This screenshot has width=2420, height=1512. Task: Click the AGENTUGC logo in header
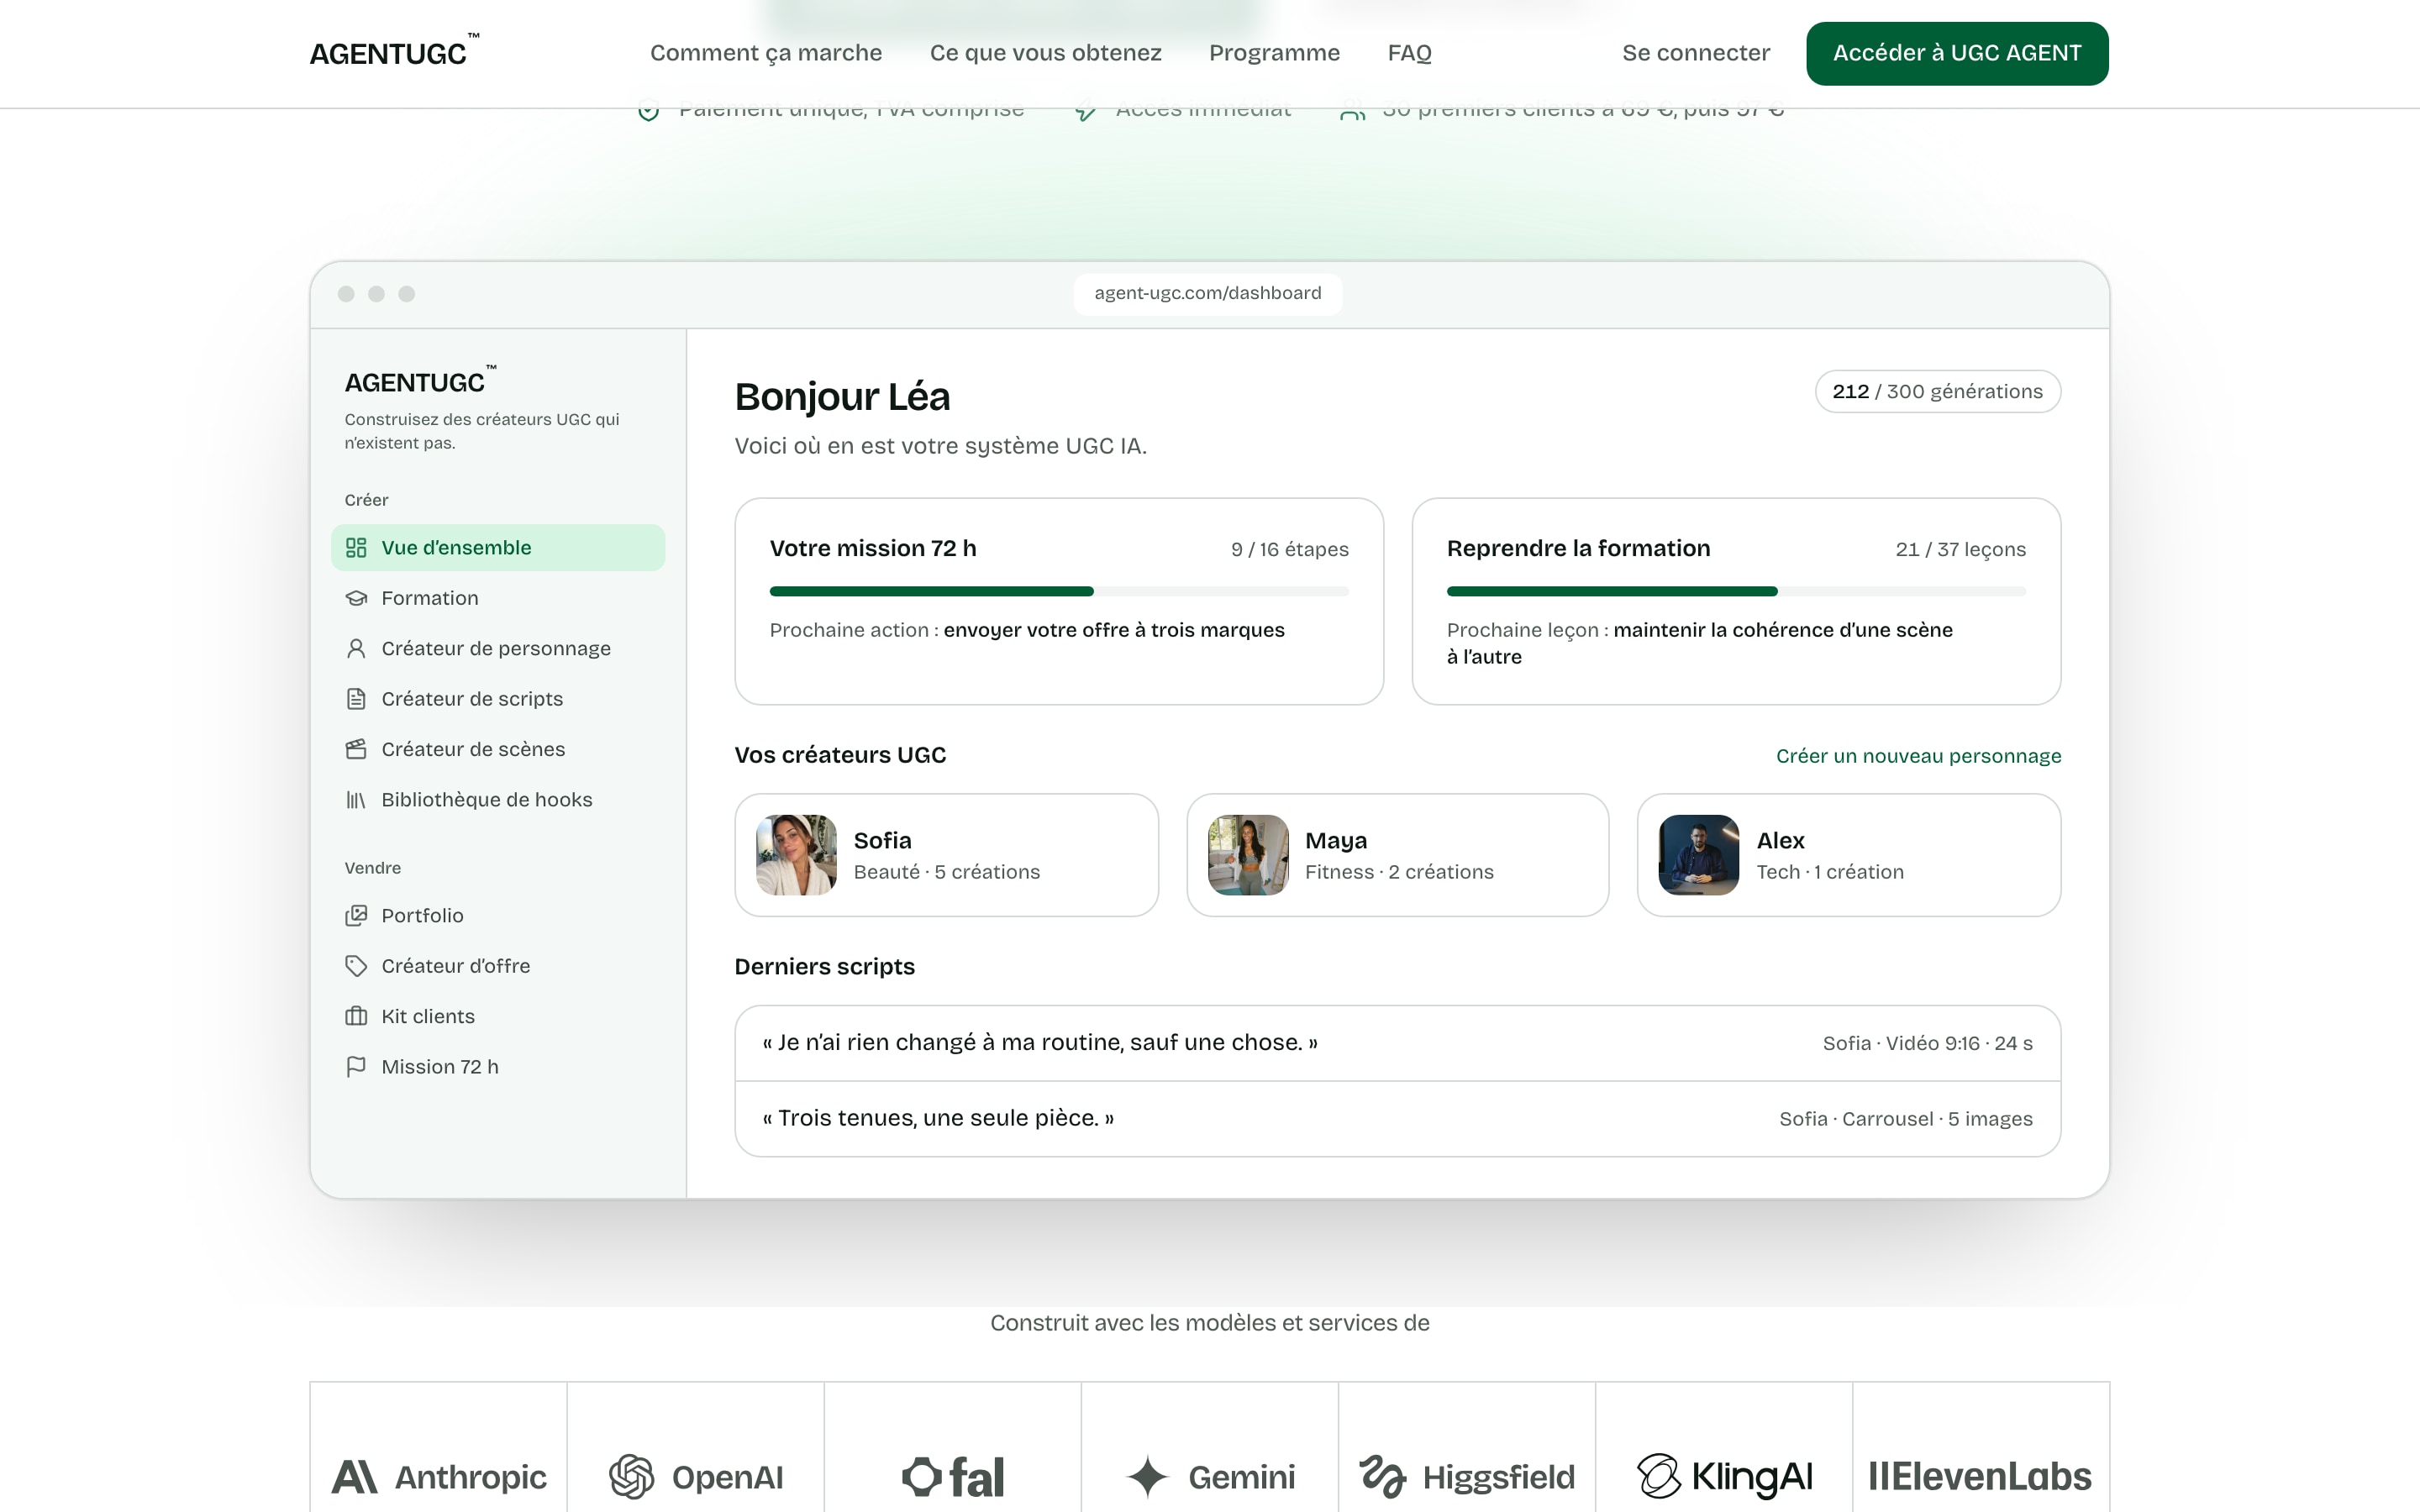click(x=394, y=51)
